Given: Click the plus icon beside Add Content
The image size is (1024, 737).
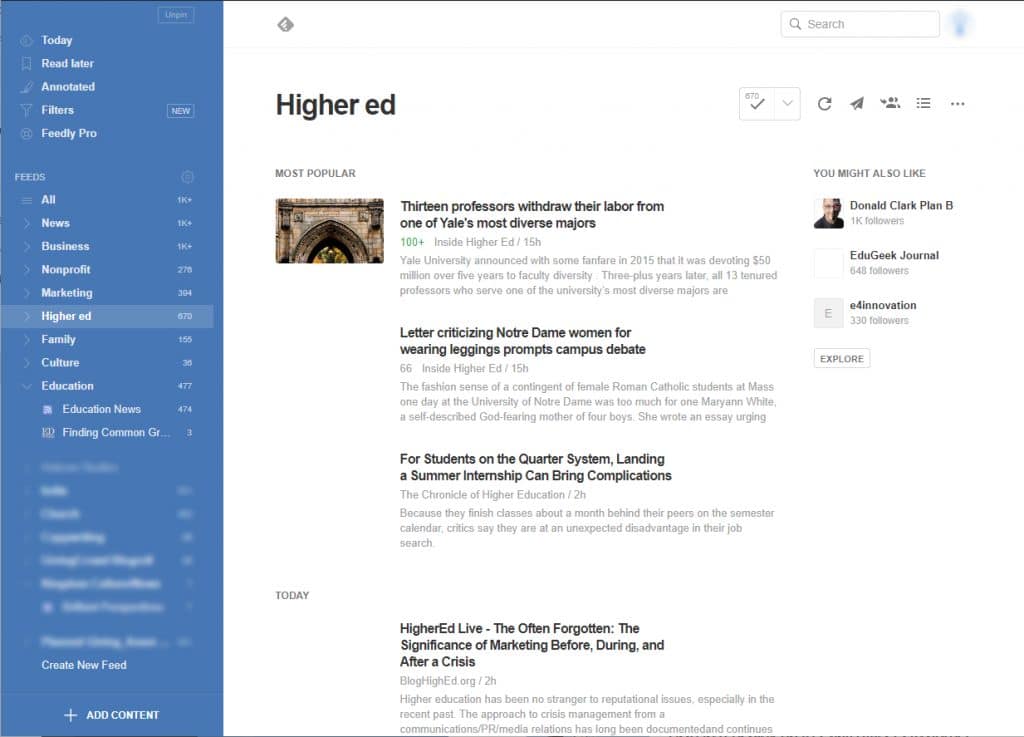Looking at the screenshot, I should (71, 715).
